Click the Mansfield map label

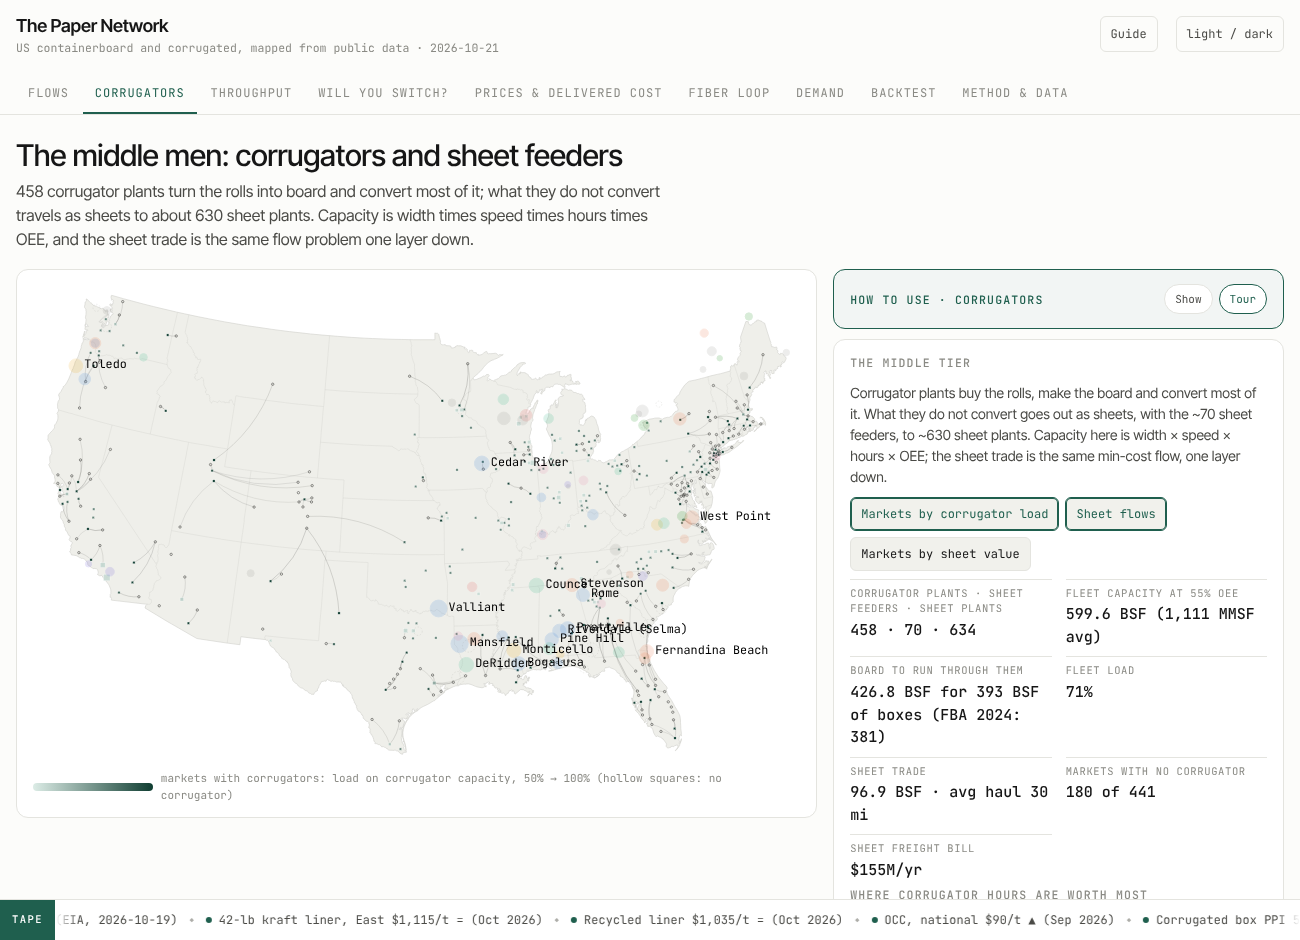[502, 642]
